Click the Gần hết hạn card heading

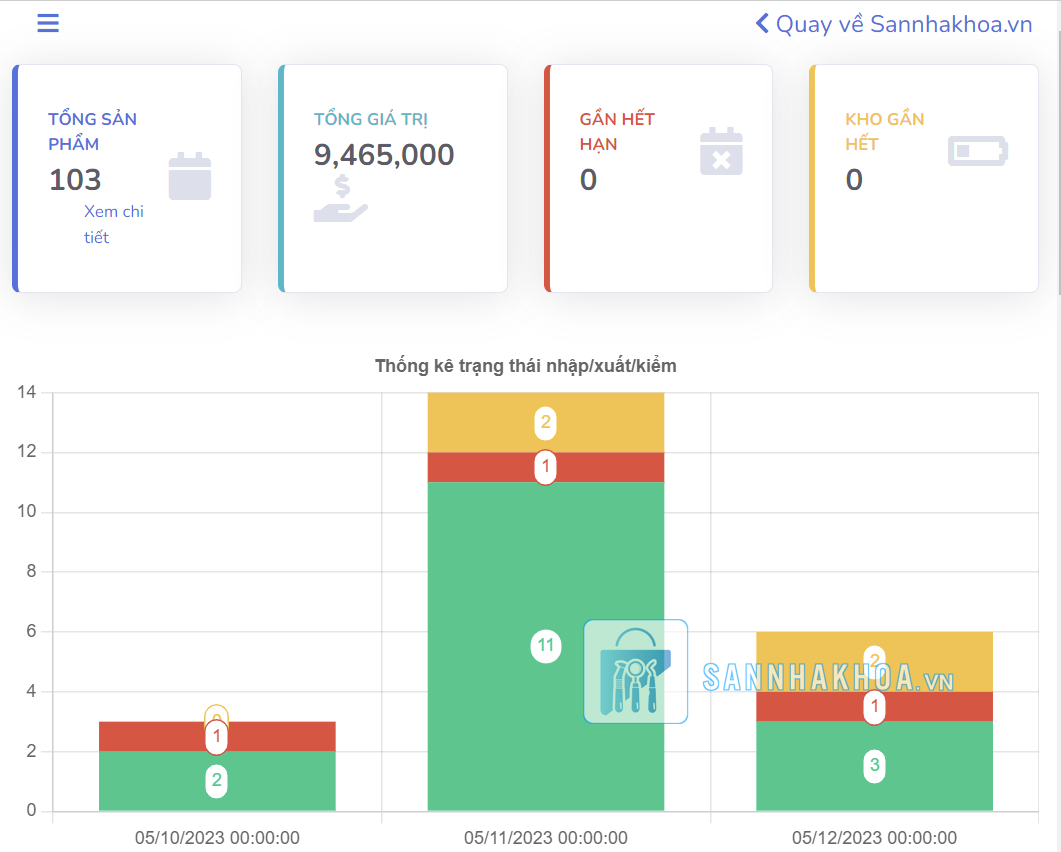[617, 131]
